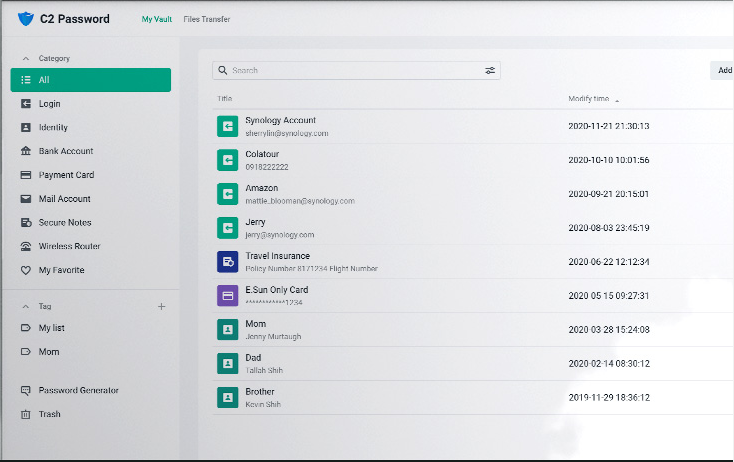The image size is (734, 462).
Task: Focus the Search input field
Action: pos(356,70)
